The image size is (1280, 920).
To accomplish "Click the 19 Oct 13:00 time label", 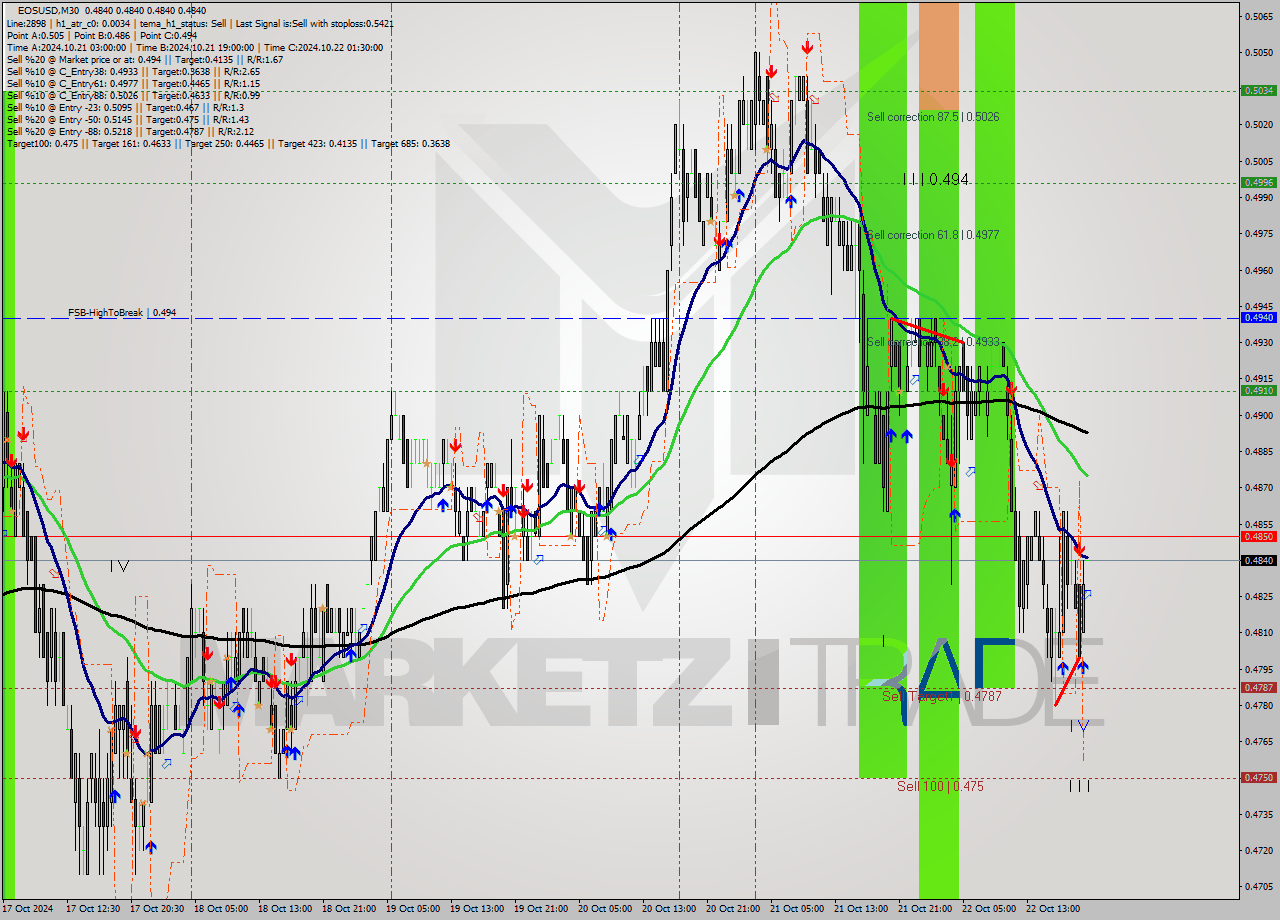I will tap(477, 909).
